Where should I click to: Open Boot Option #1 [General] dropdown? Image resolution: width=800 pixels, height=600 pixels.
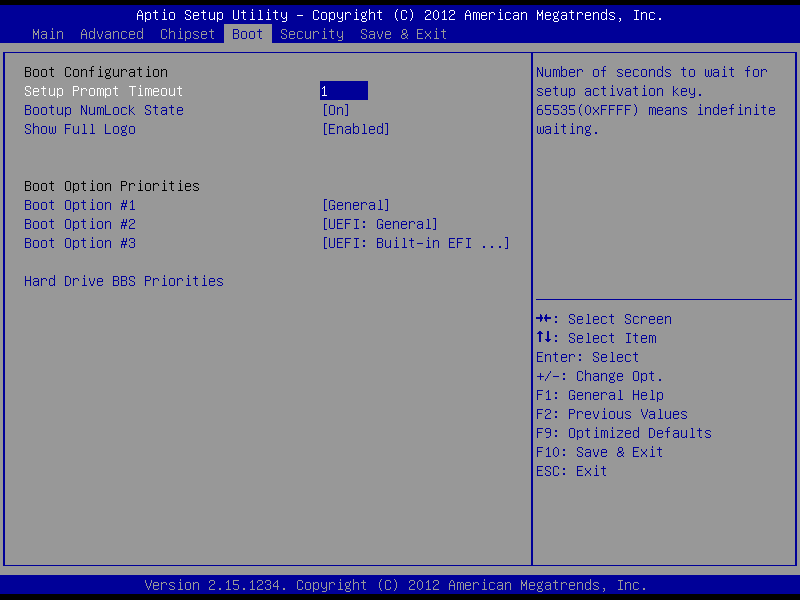point(356,205)
